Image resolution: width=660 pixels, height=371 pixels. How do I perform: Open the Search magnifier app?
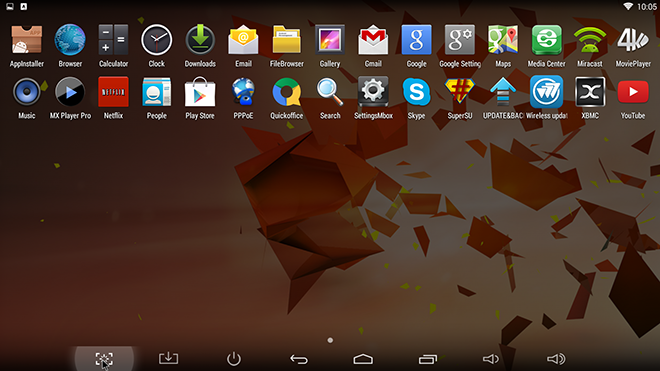330,92
